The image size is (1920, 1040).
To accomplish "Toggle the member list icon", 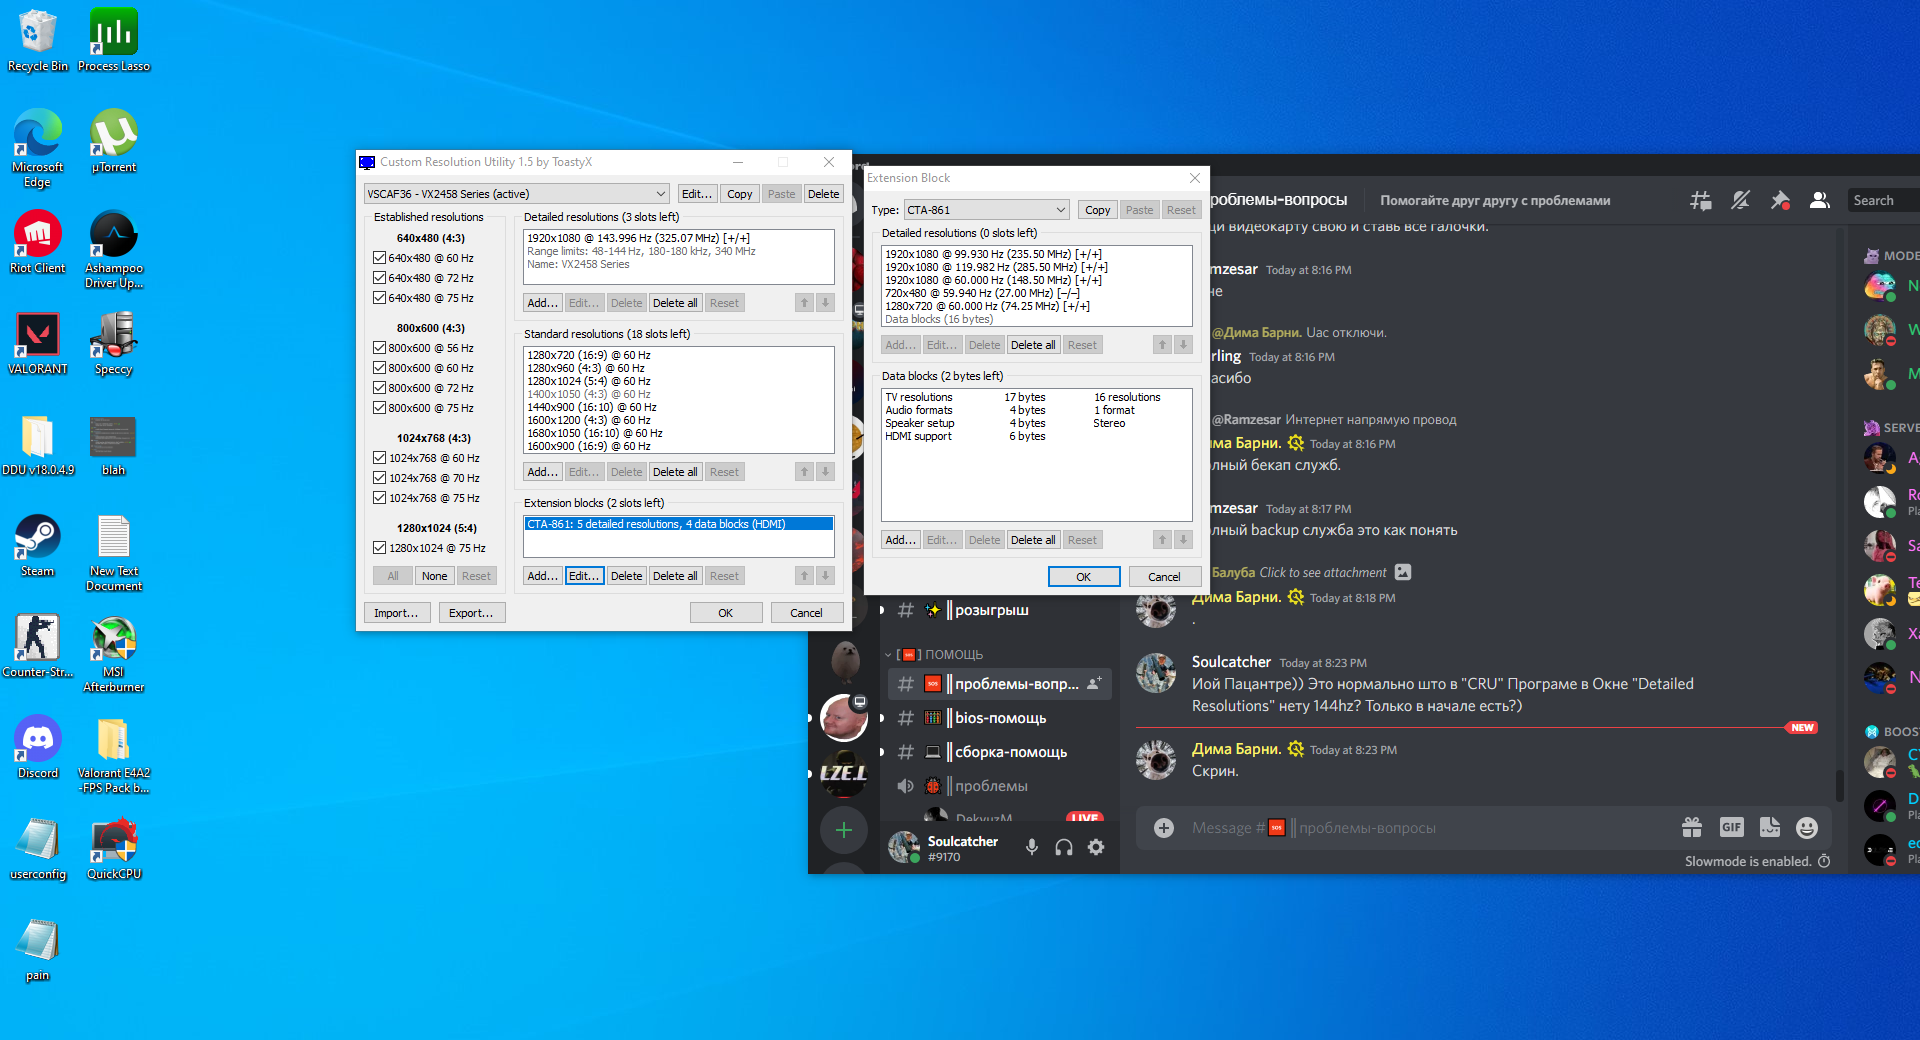I will [1820, 201].
